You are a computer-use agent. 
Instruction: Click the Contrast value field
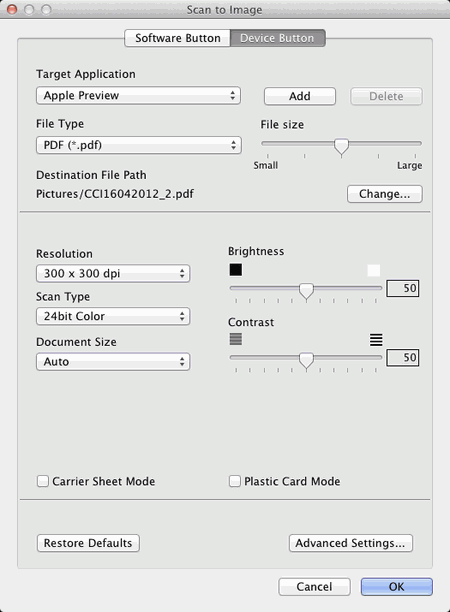[403, 358]
